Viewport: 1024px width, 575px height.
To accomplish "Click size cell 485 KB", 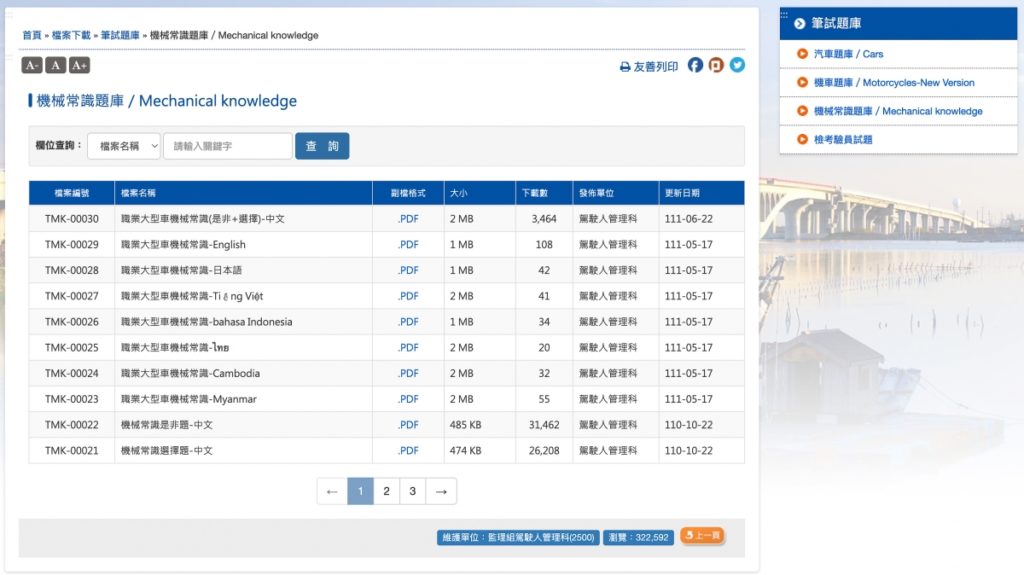I will click(x=465, y=425).
